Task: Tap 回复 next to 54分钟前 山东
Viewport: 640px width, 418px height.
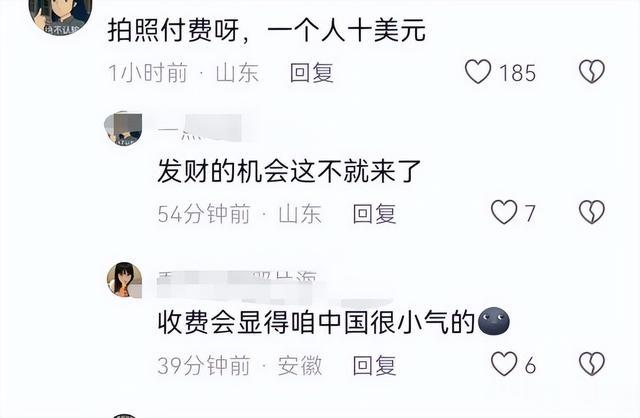Action: tap(374, 213)
